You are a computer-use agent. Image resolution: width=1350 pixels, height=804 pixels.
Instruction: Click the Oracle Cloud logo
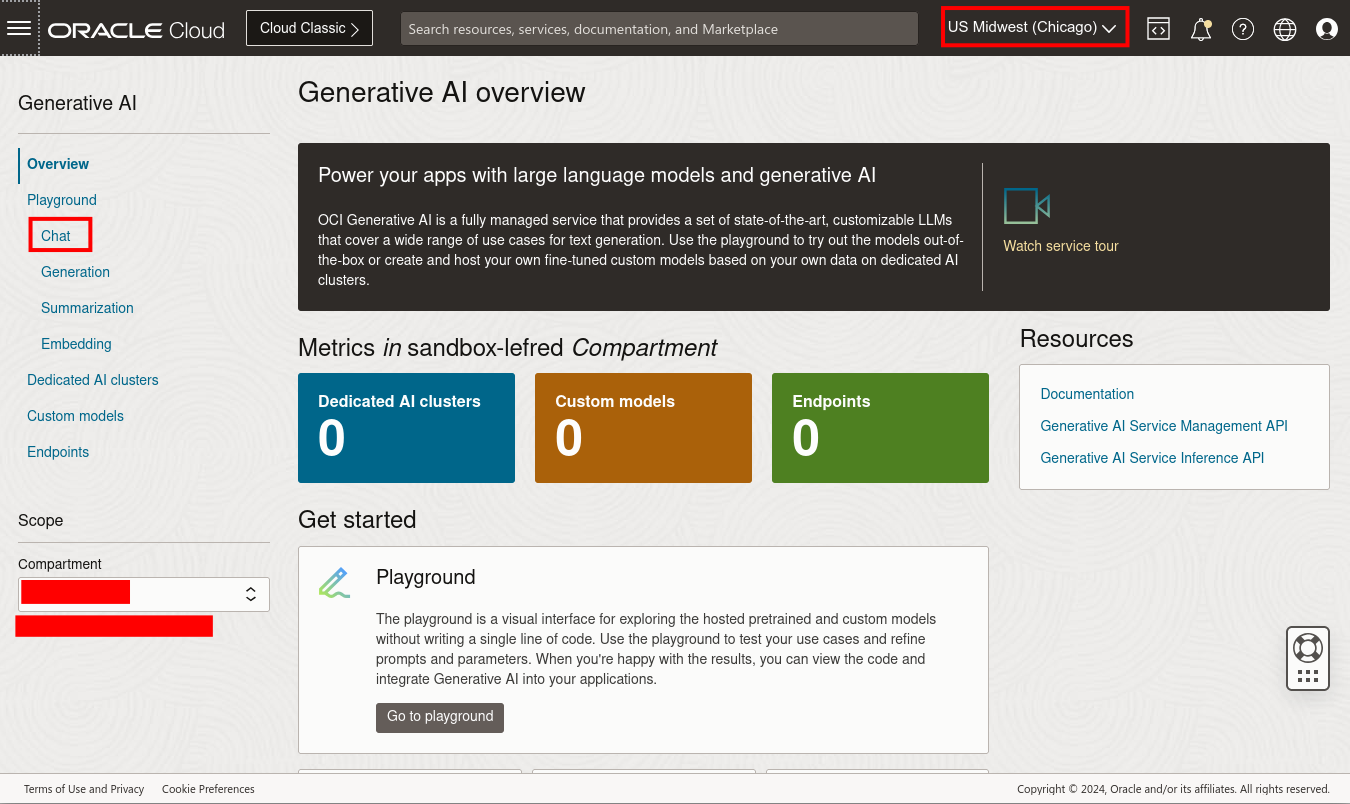coord(136,28)
